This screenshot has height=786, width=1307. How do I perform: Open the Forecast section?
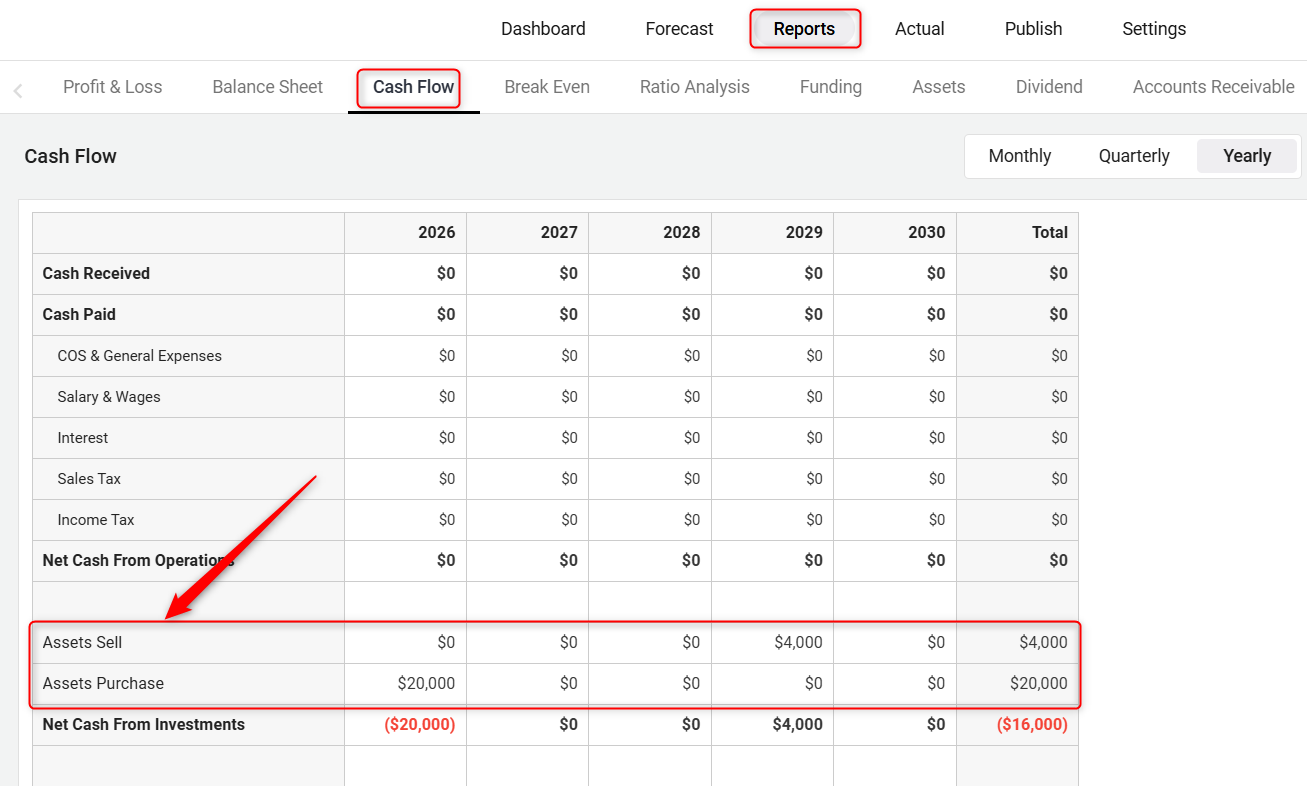pyautogui.click(x=679, y=29)
